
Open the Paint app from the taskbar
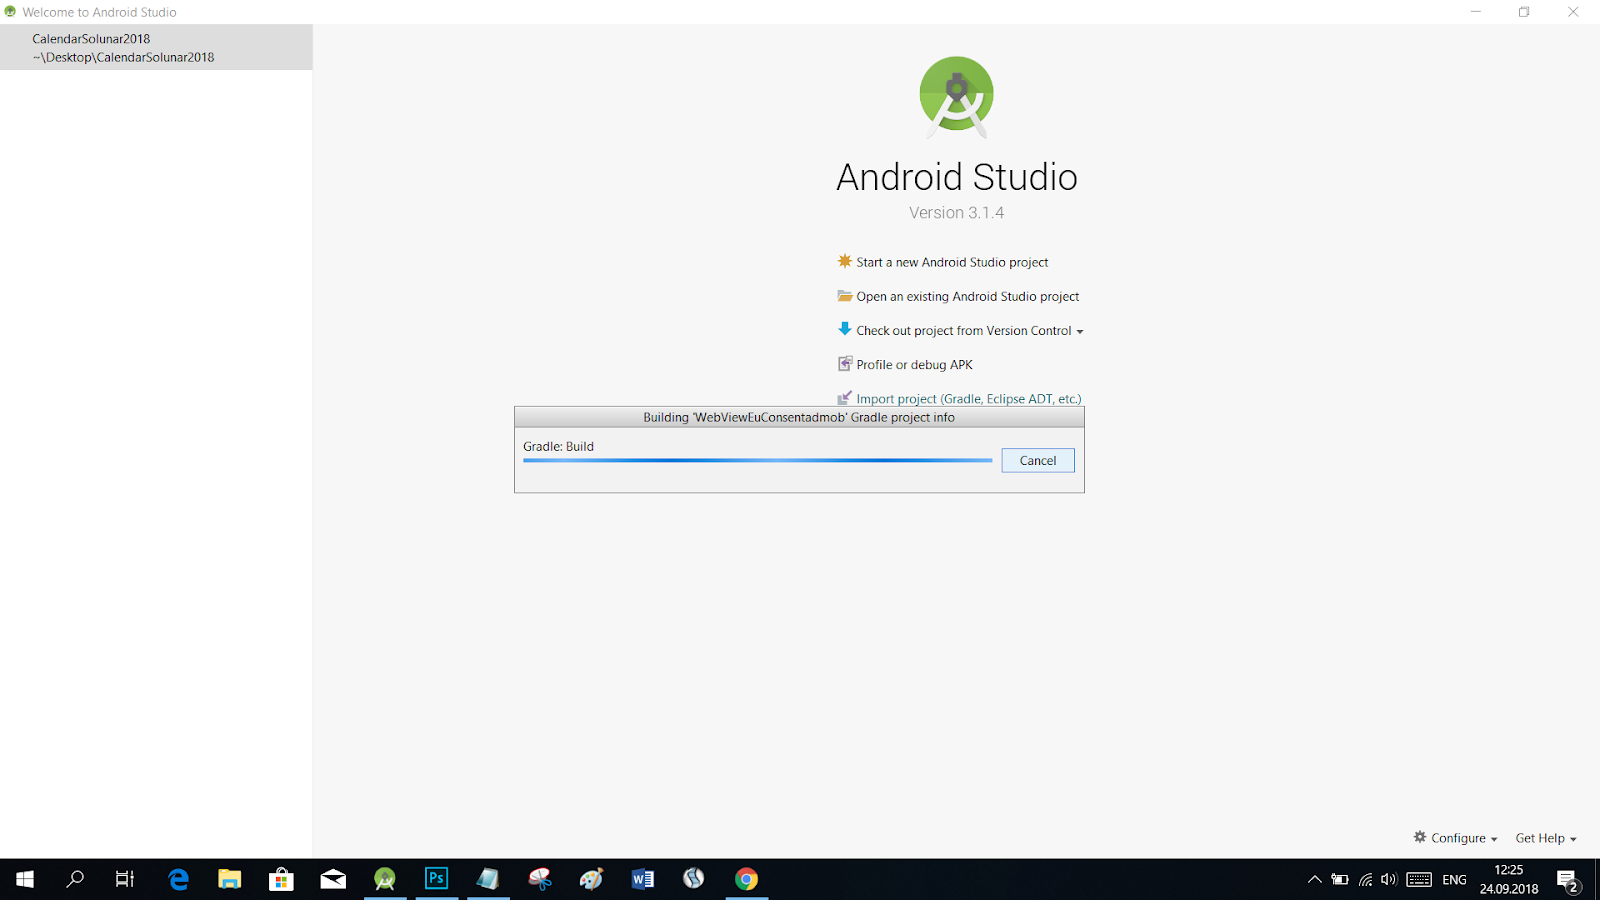tap(591, 879)
